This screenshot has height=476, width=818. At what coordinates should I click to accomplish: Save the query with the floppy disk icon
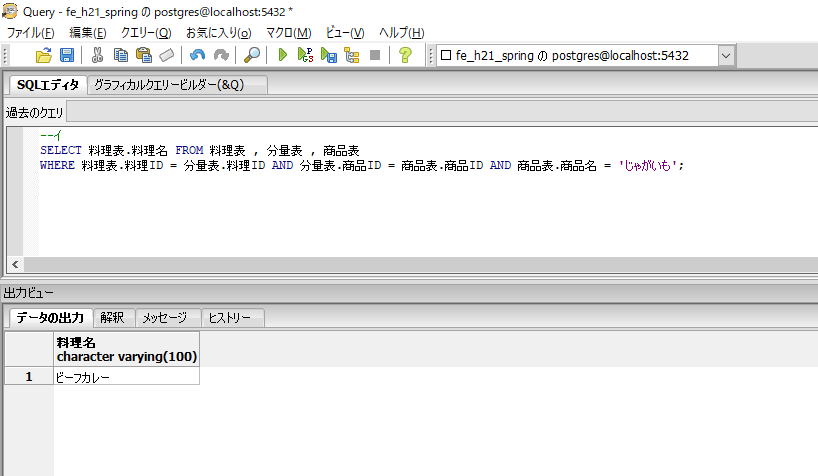[x=67, y=56]
